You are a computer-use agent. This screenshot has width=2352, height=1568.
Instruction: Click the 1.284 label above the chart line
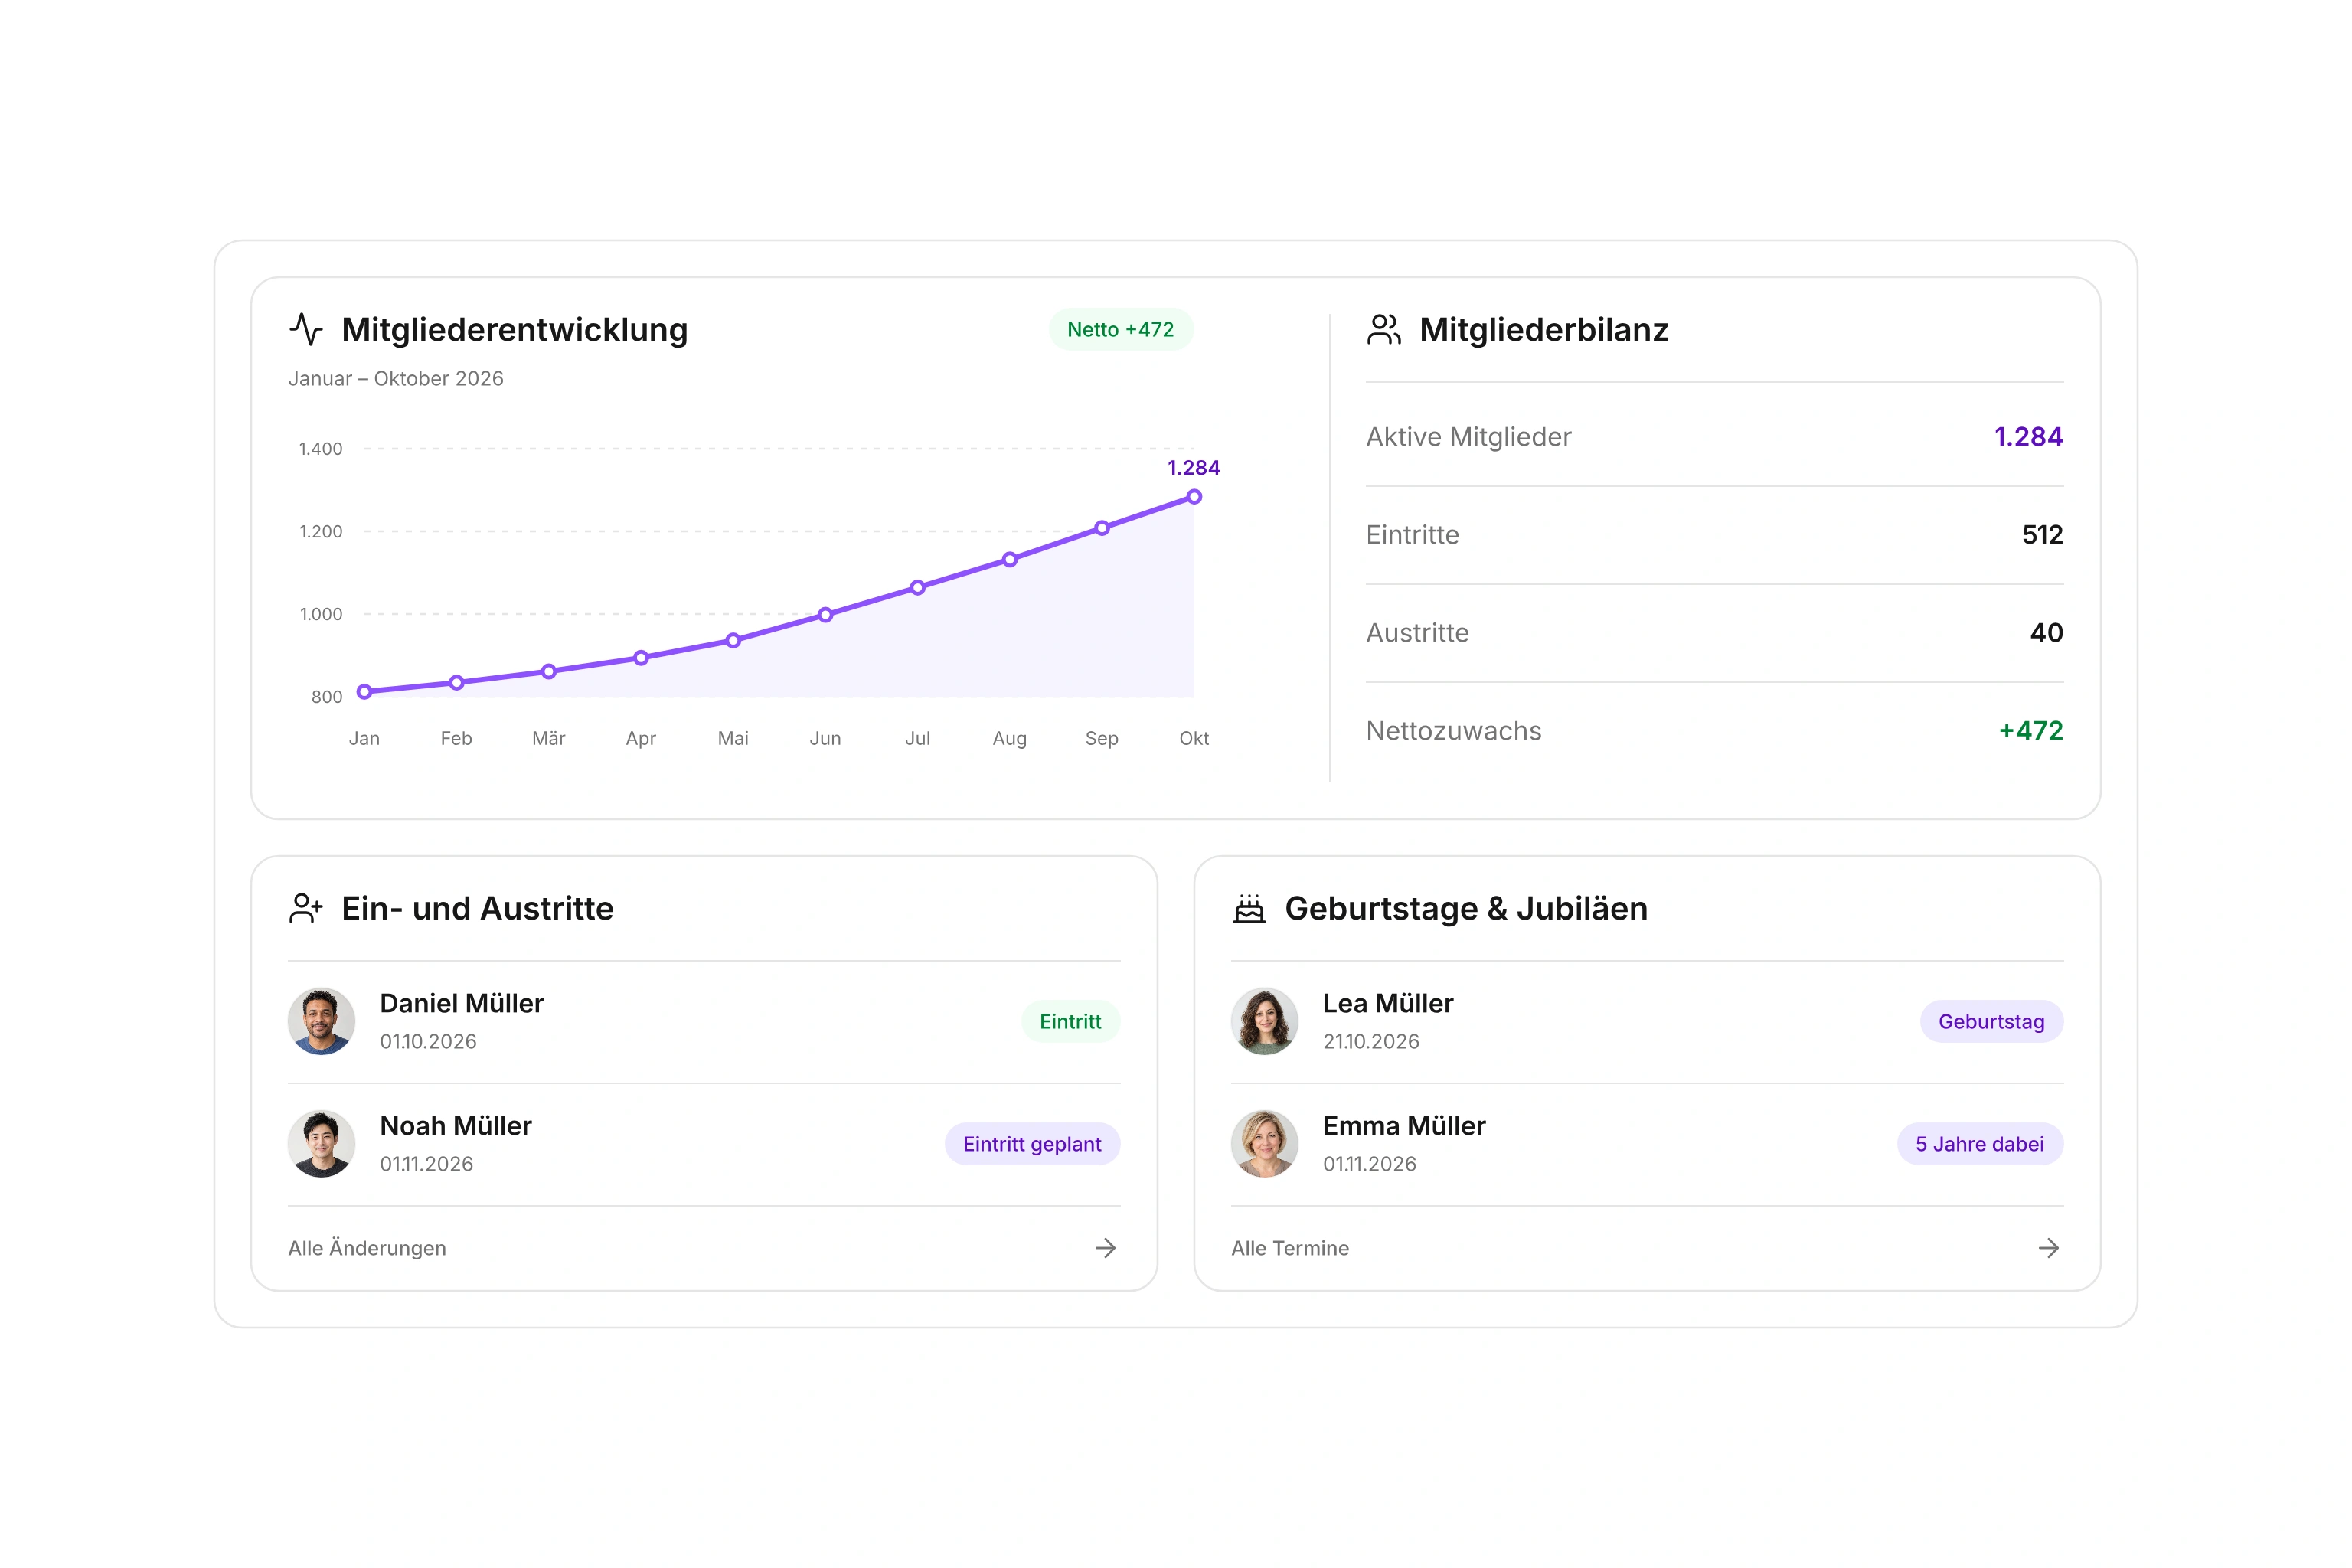pyautogui.click(x=1193, y=467)
